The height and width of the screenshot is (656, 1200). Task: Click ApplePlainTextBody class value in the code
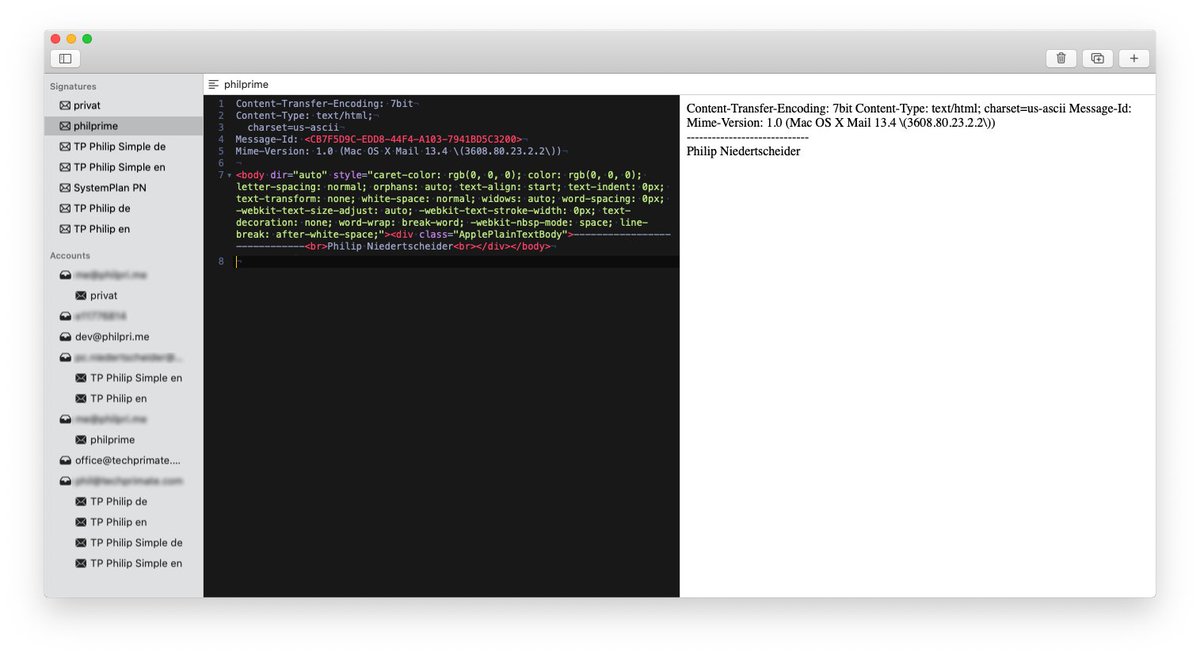click(x=511, y=234)
